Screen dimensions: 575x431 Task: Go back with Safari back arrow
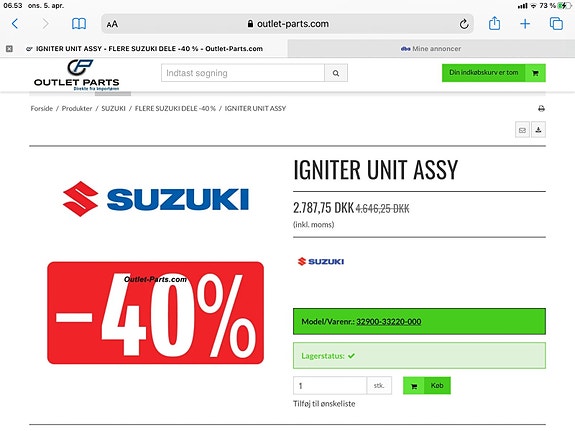pos(15,24)
